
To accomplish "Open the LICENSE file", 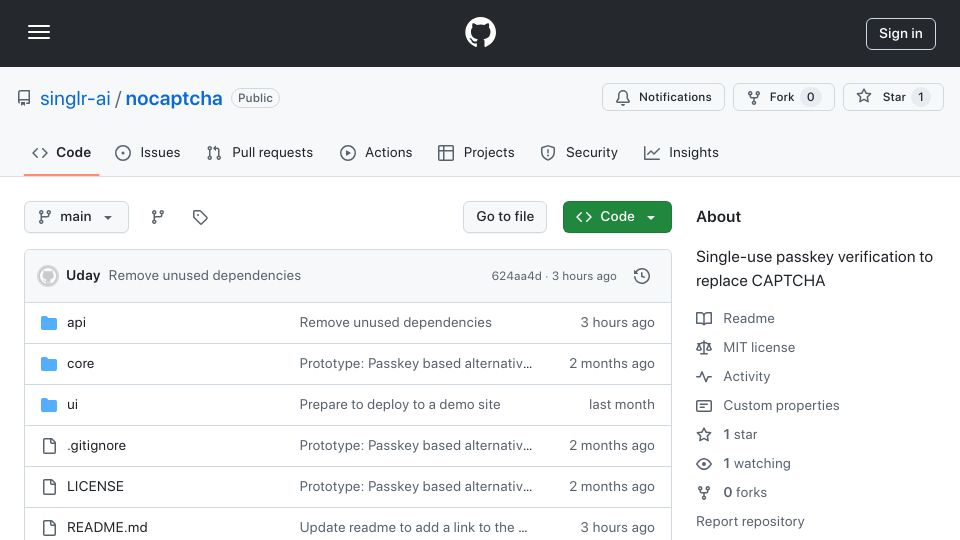I will coord(95,487).
